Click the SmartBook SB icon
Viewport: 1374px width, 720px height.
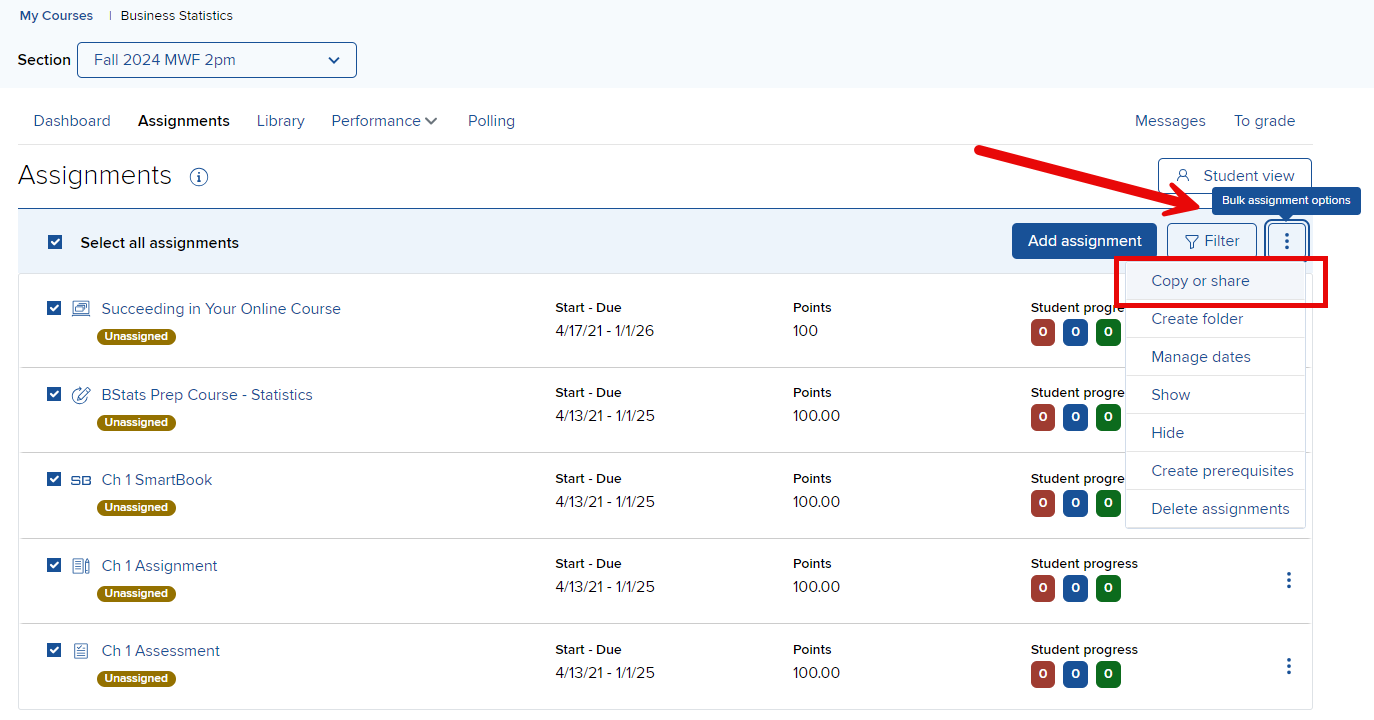[x=81, y=480]
